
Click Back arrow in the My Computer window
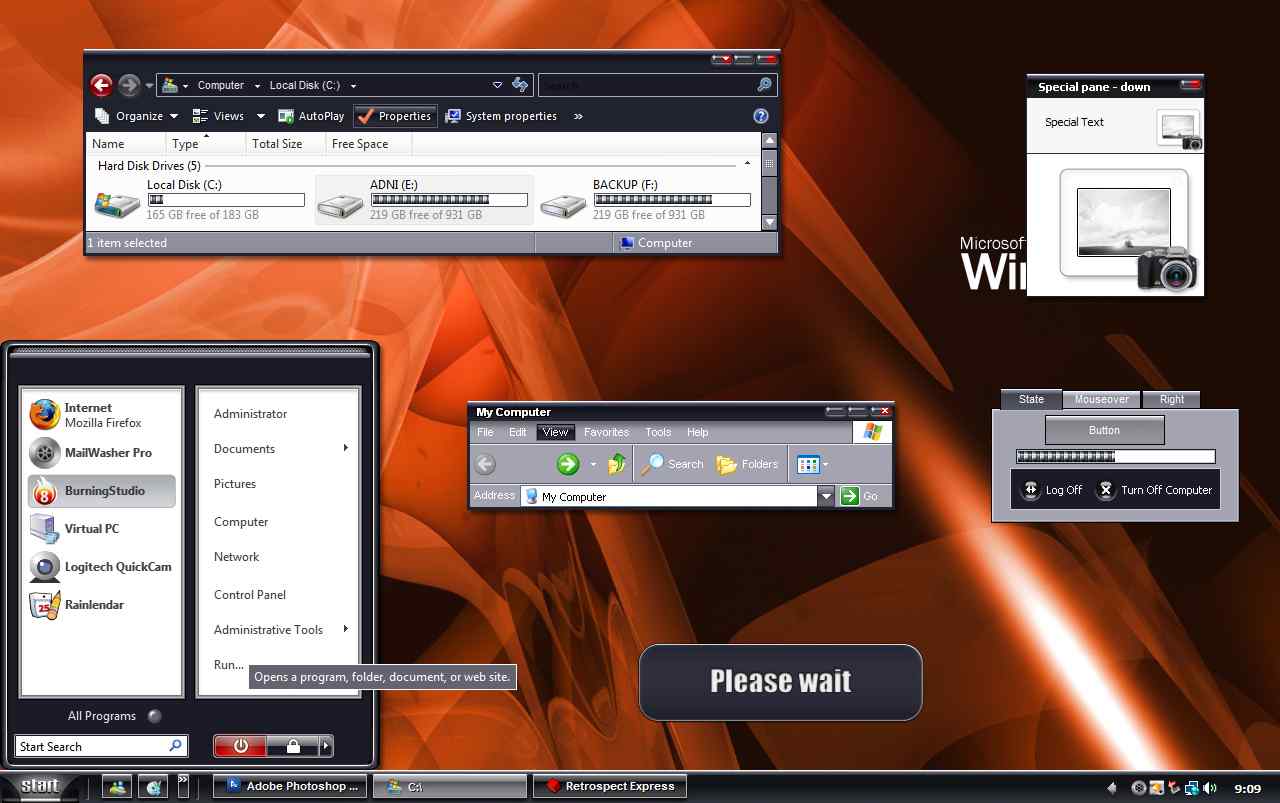(x=485, y=464)
